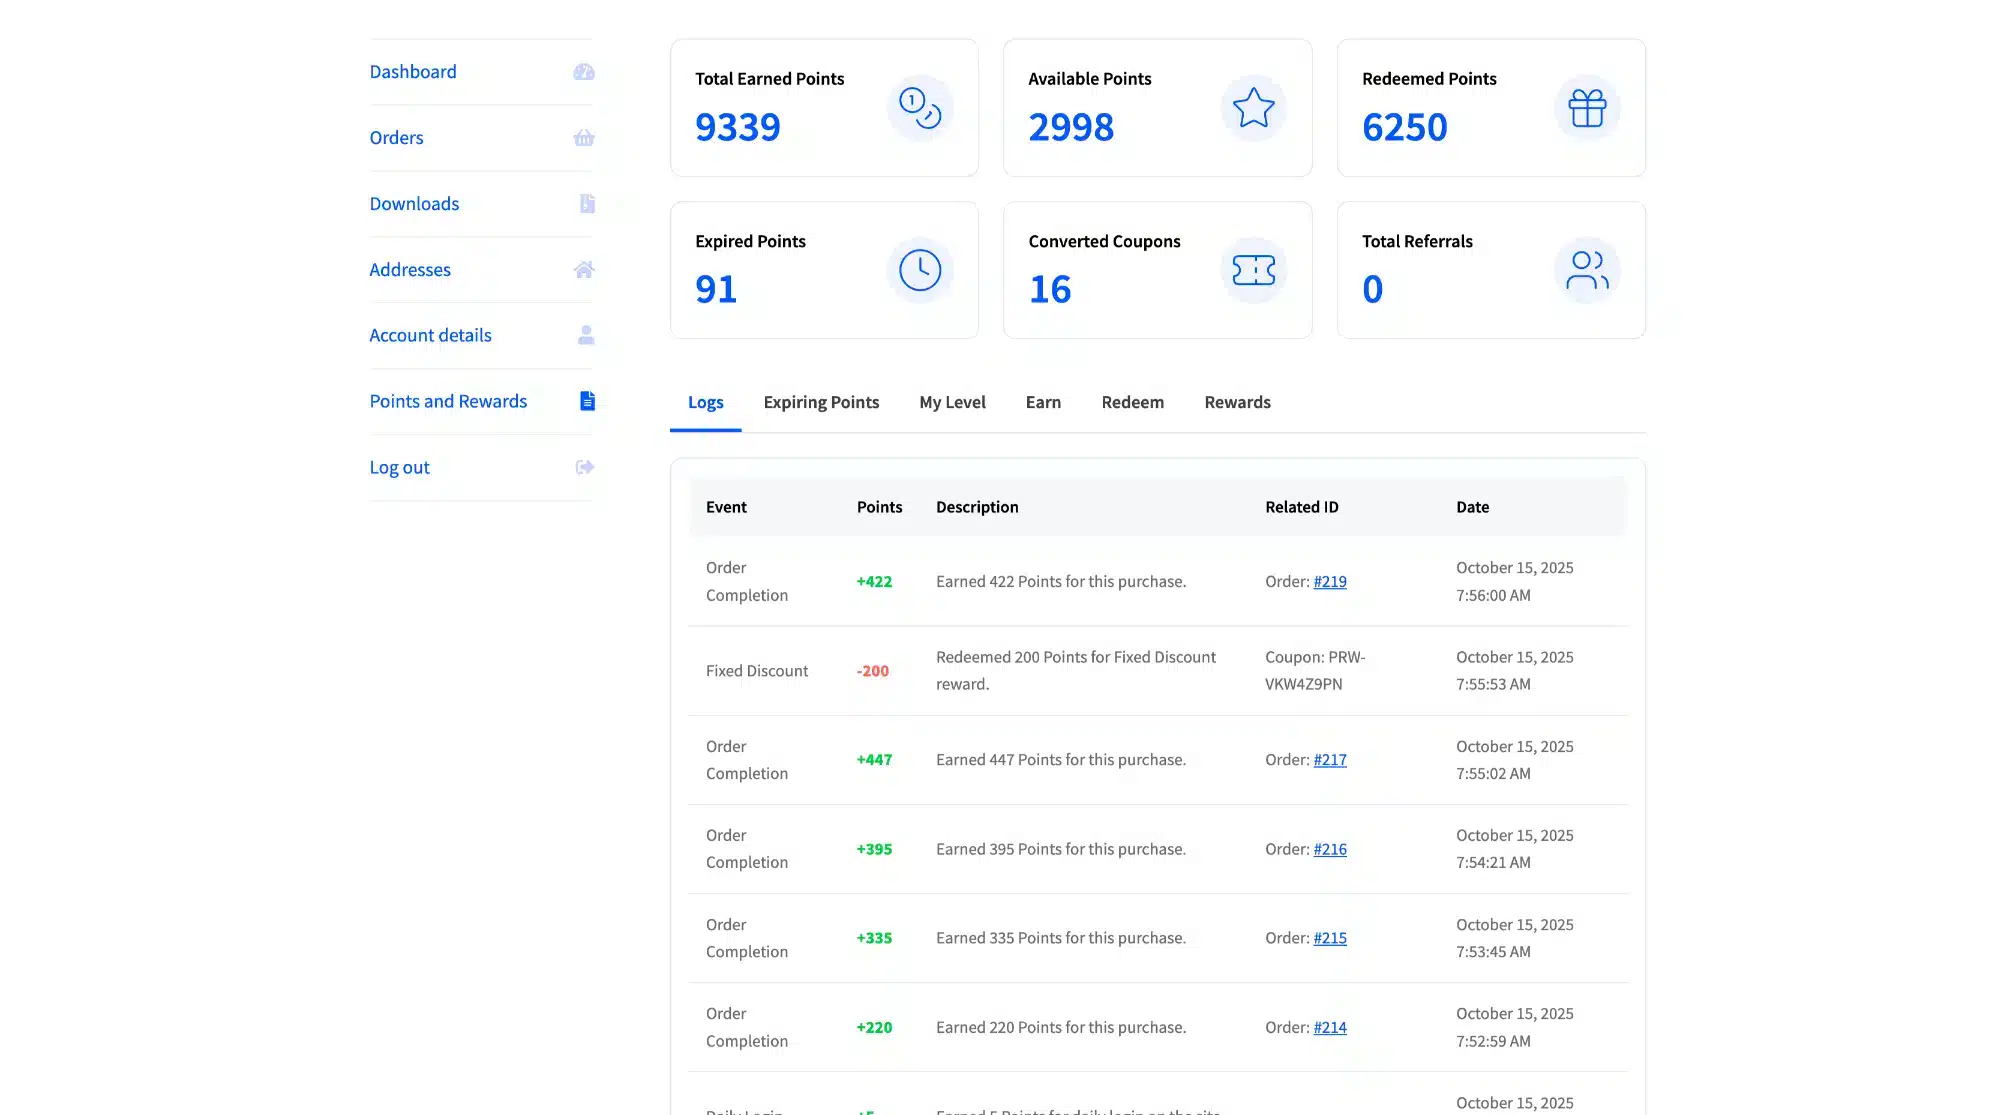Click the 2998 available points value
The image size is (2016, 1115).
(x=1070, y=127)
